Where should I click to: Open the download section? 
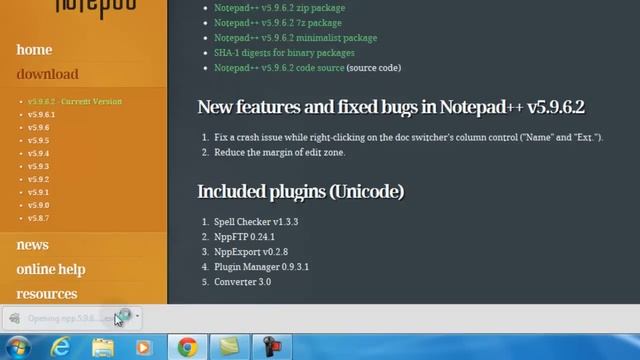[47, 74]
